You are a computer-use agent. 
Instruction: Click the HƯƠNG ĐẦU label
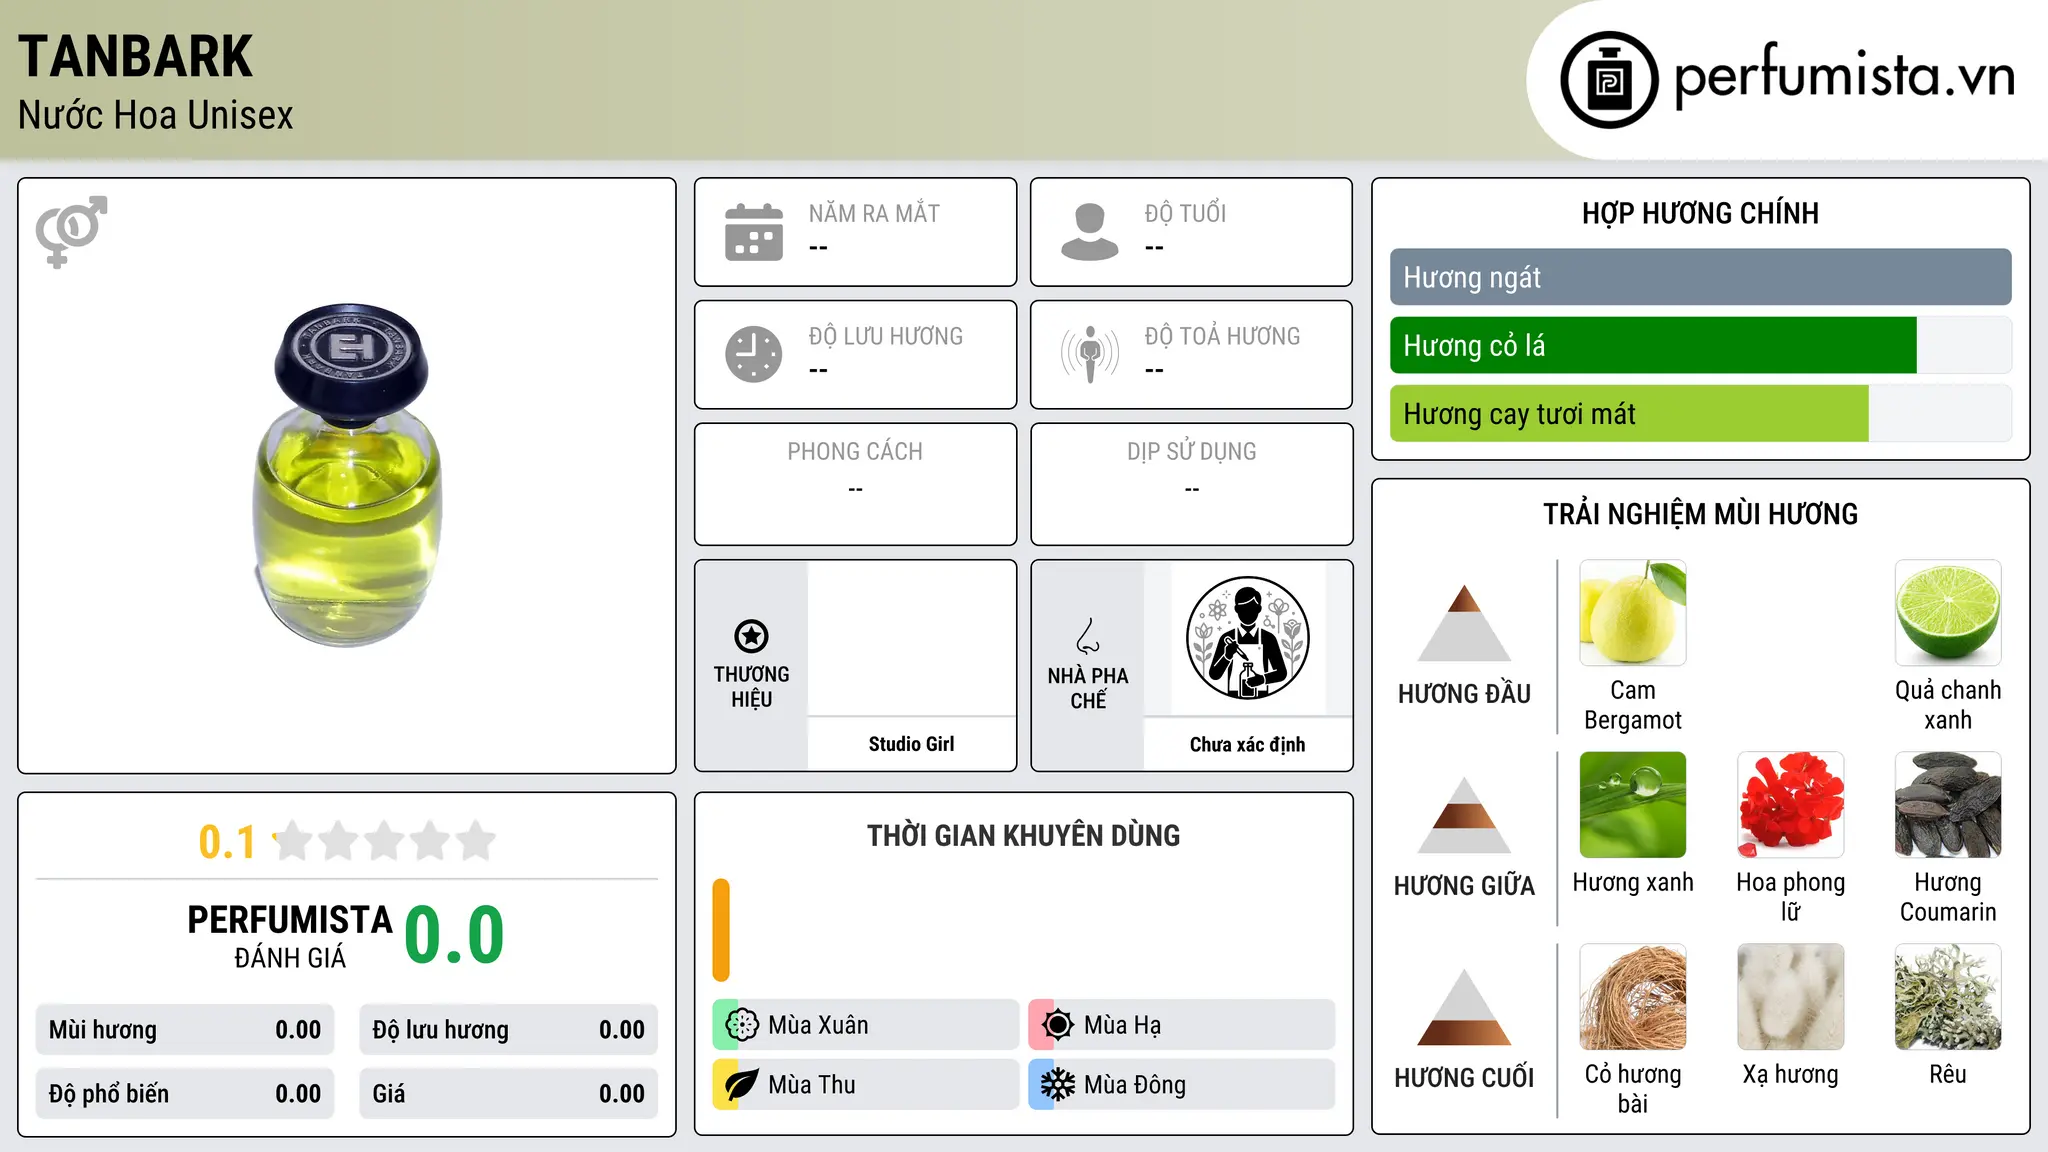tap(1464, 694)
